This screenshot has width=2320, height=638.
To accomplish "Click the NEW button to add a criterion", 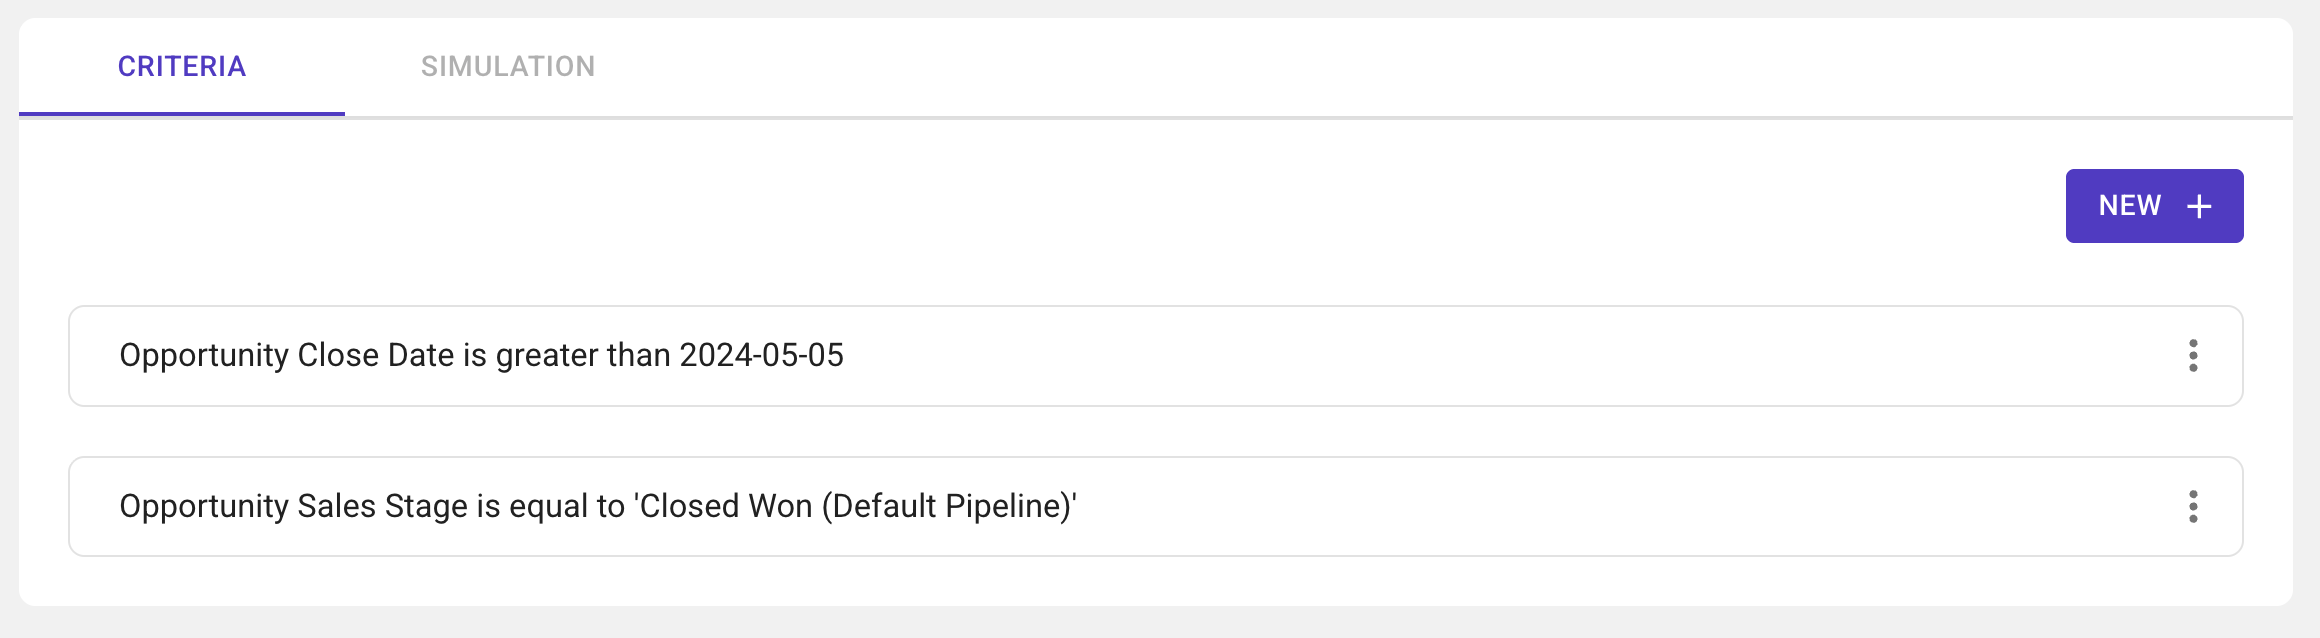I will (2154, 206).
